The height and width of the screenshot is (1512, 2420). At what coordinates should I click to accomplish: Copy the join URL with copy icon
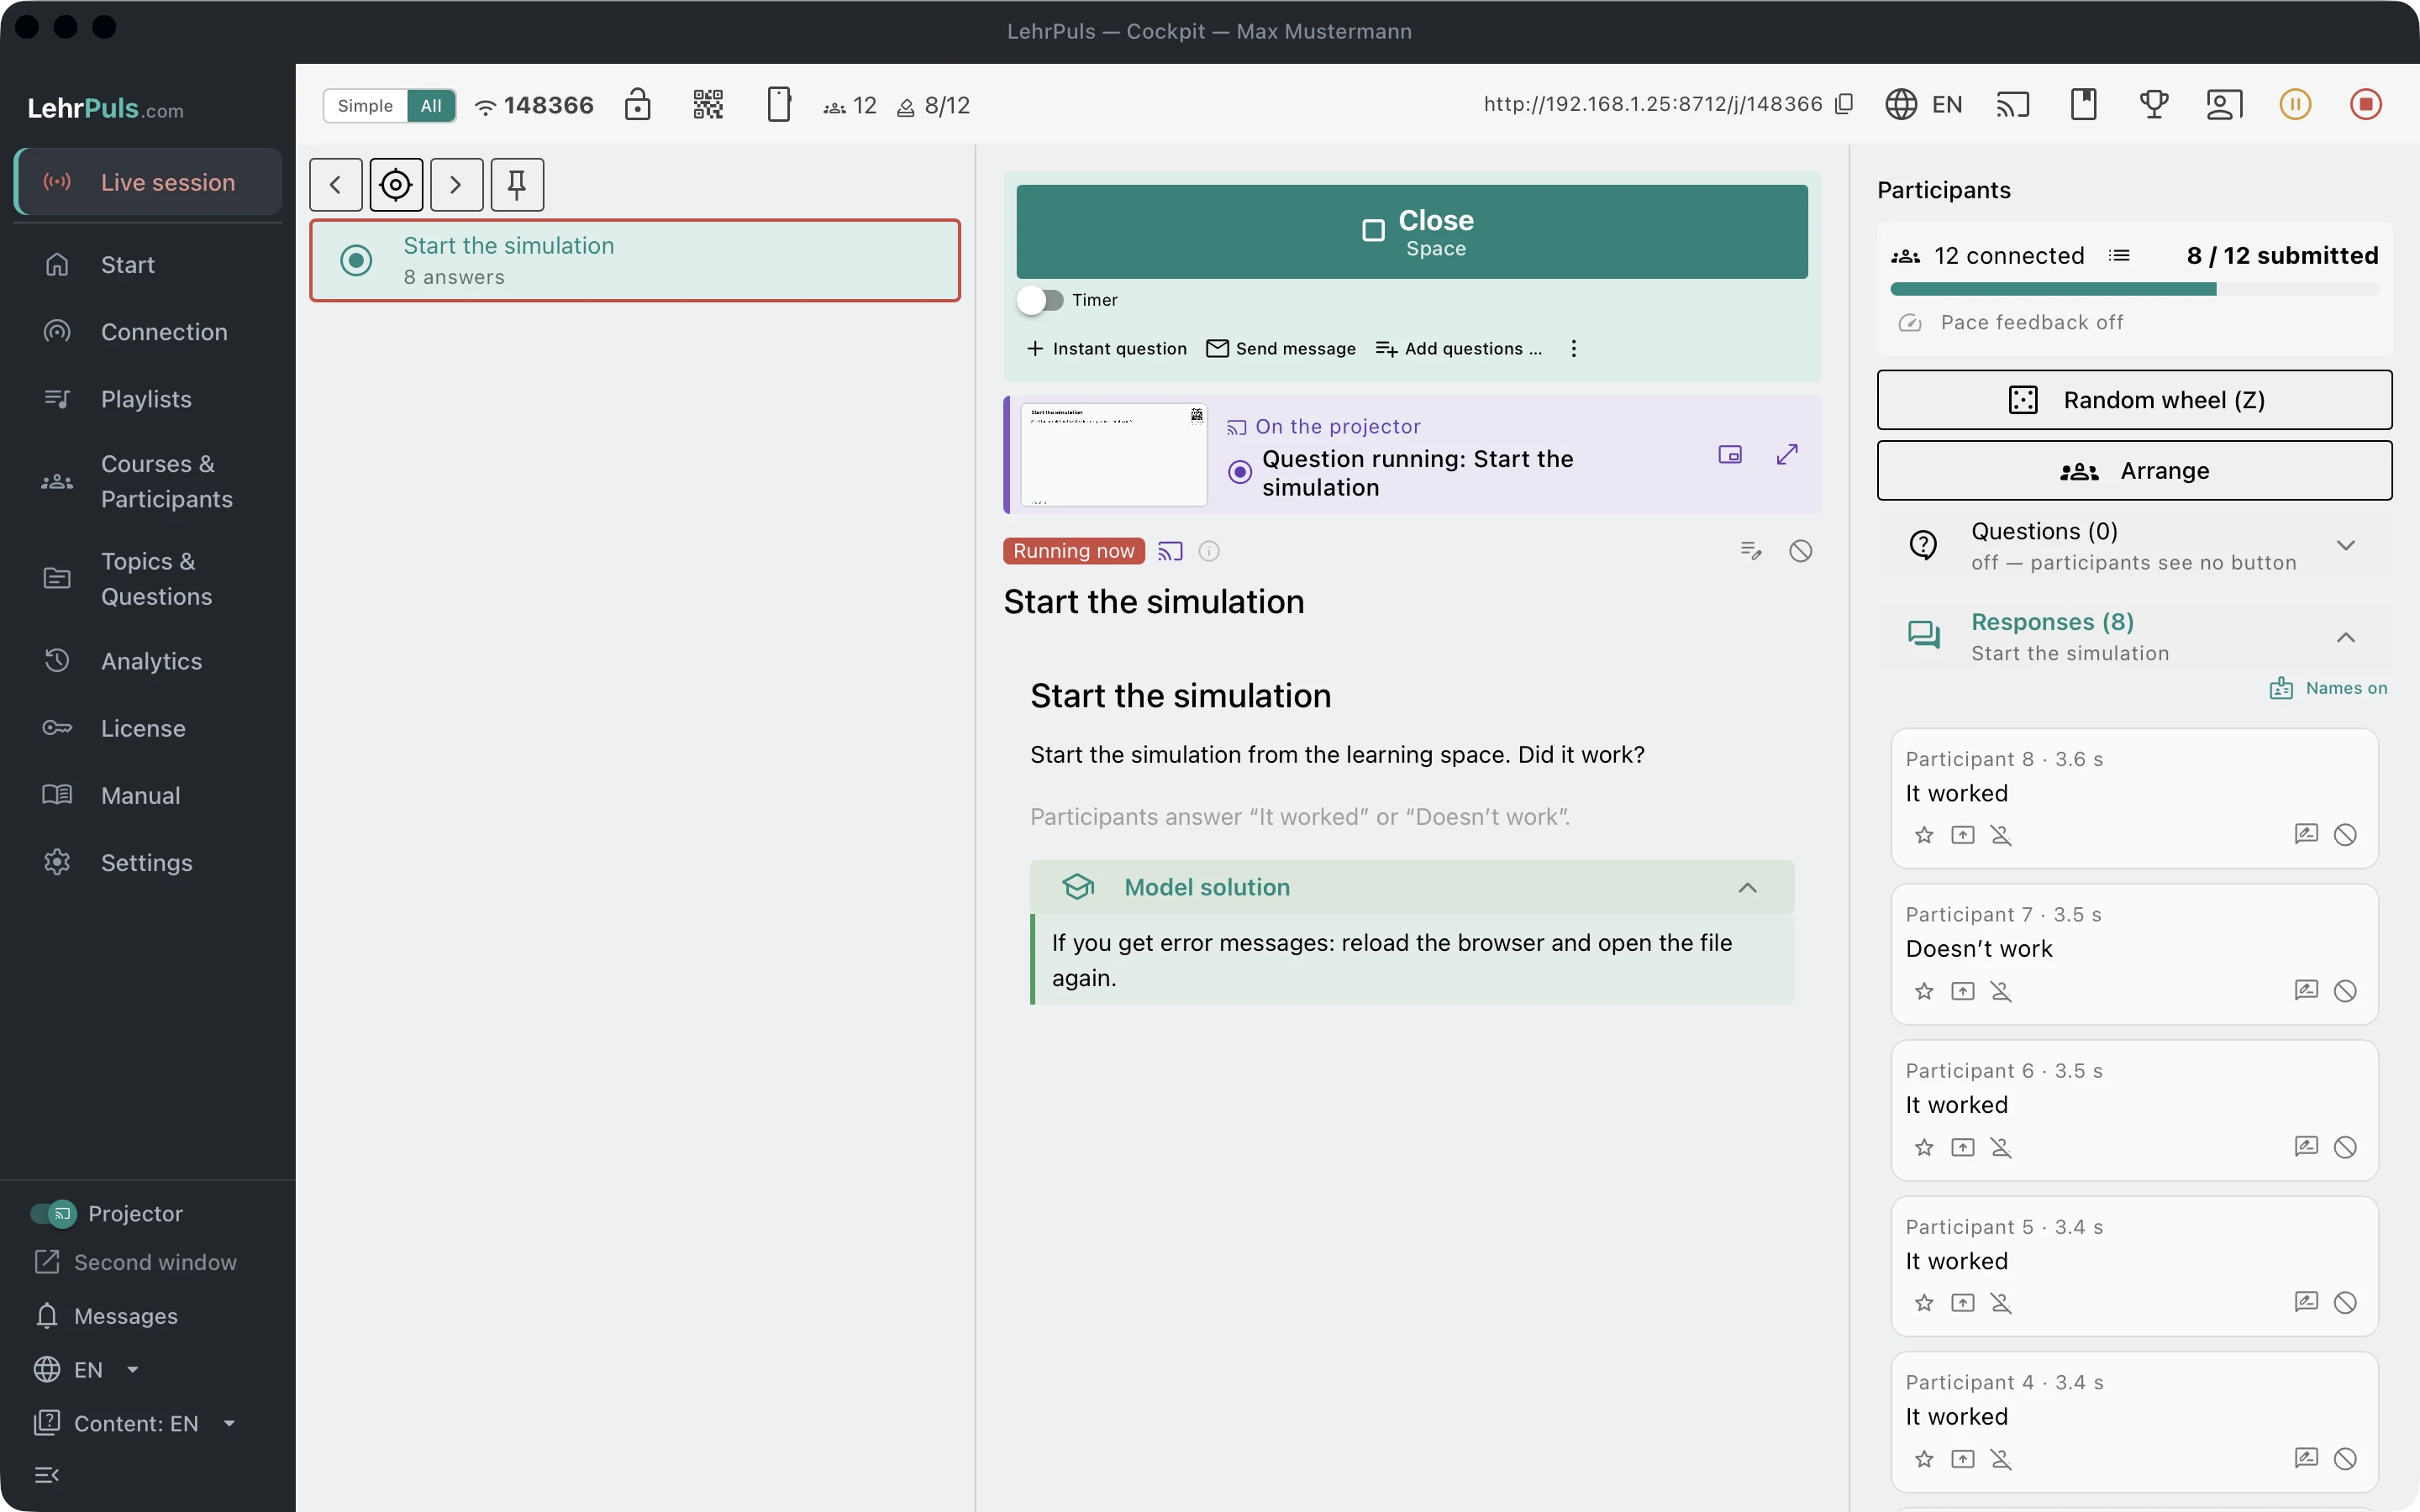[1845, 104]
